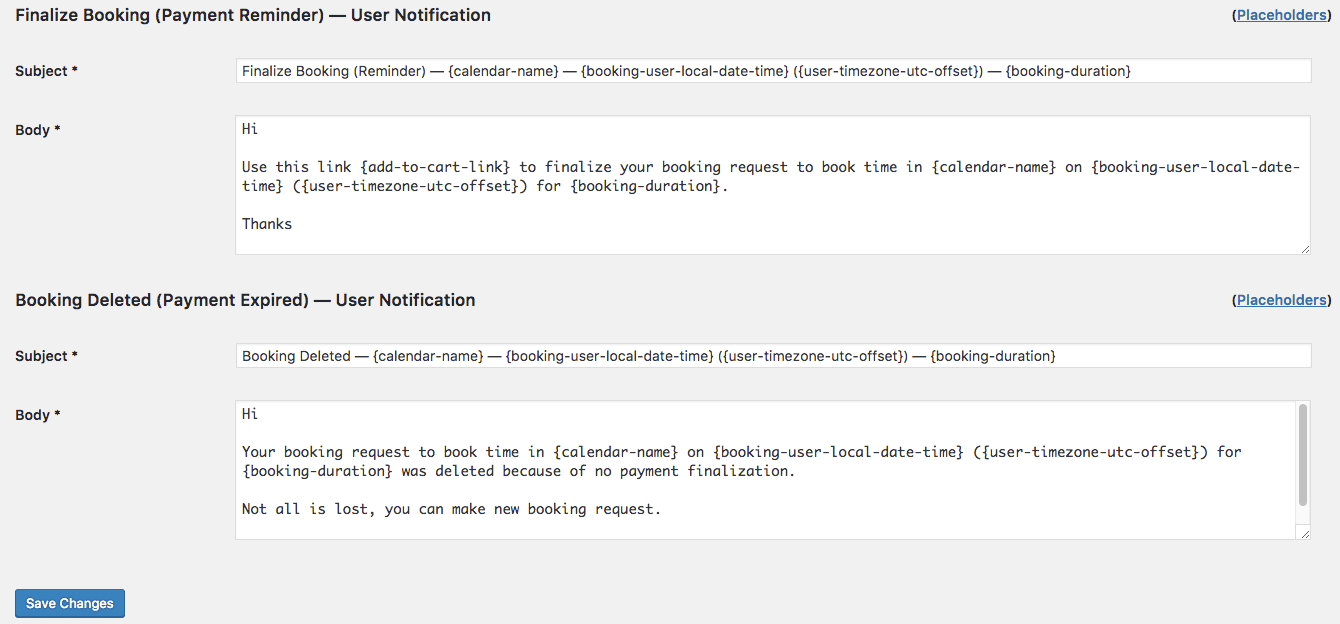
Task: Click the Subject label under Booking Deleted
Action: pyautogui.click(x=42, y=356)
